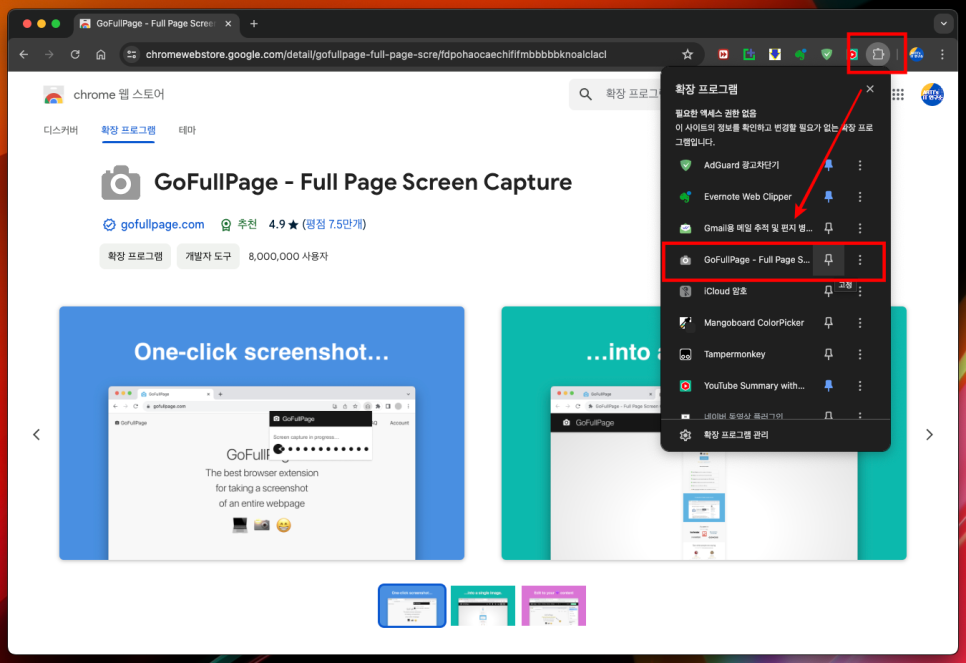Unpin Evernote Web Clipper from toolbar
Image resolution: width=966 pixels, height=663 pixels.
pos(828,197)
